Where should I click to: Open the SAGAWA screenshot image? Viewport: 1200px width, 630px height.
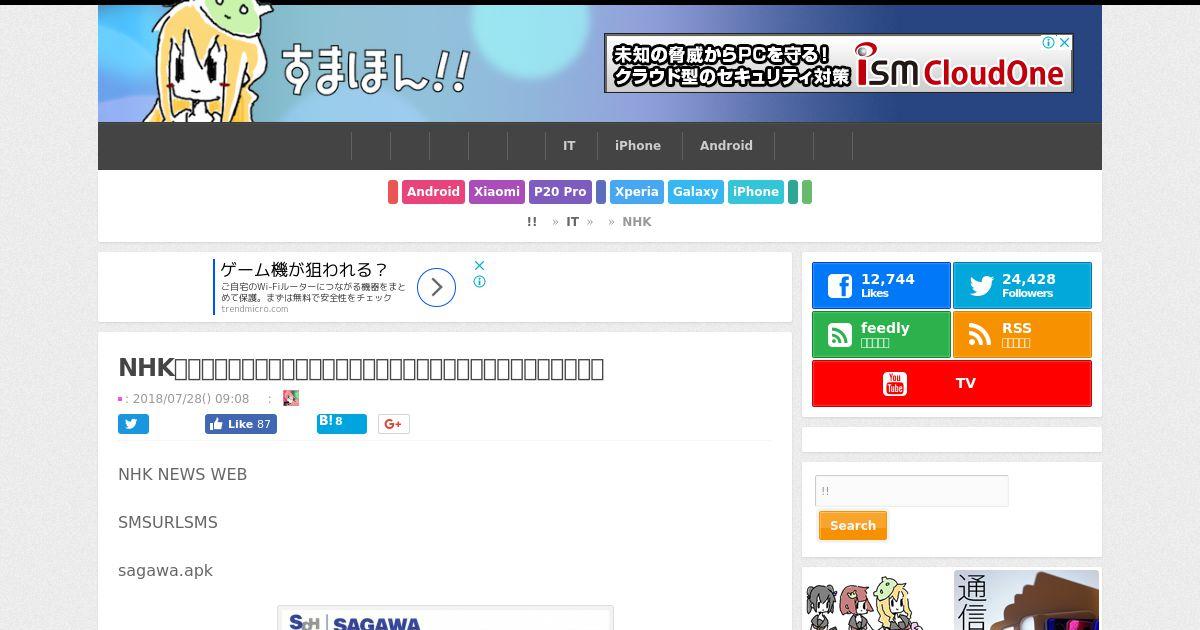coord(445,618)
